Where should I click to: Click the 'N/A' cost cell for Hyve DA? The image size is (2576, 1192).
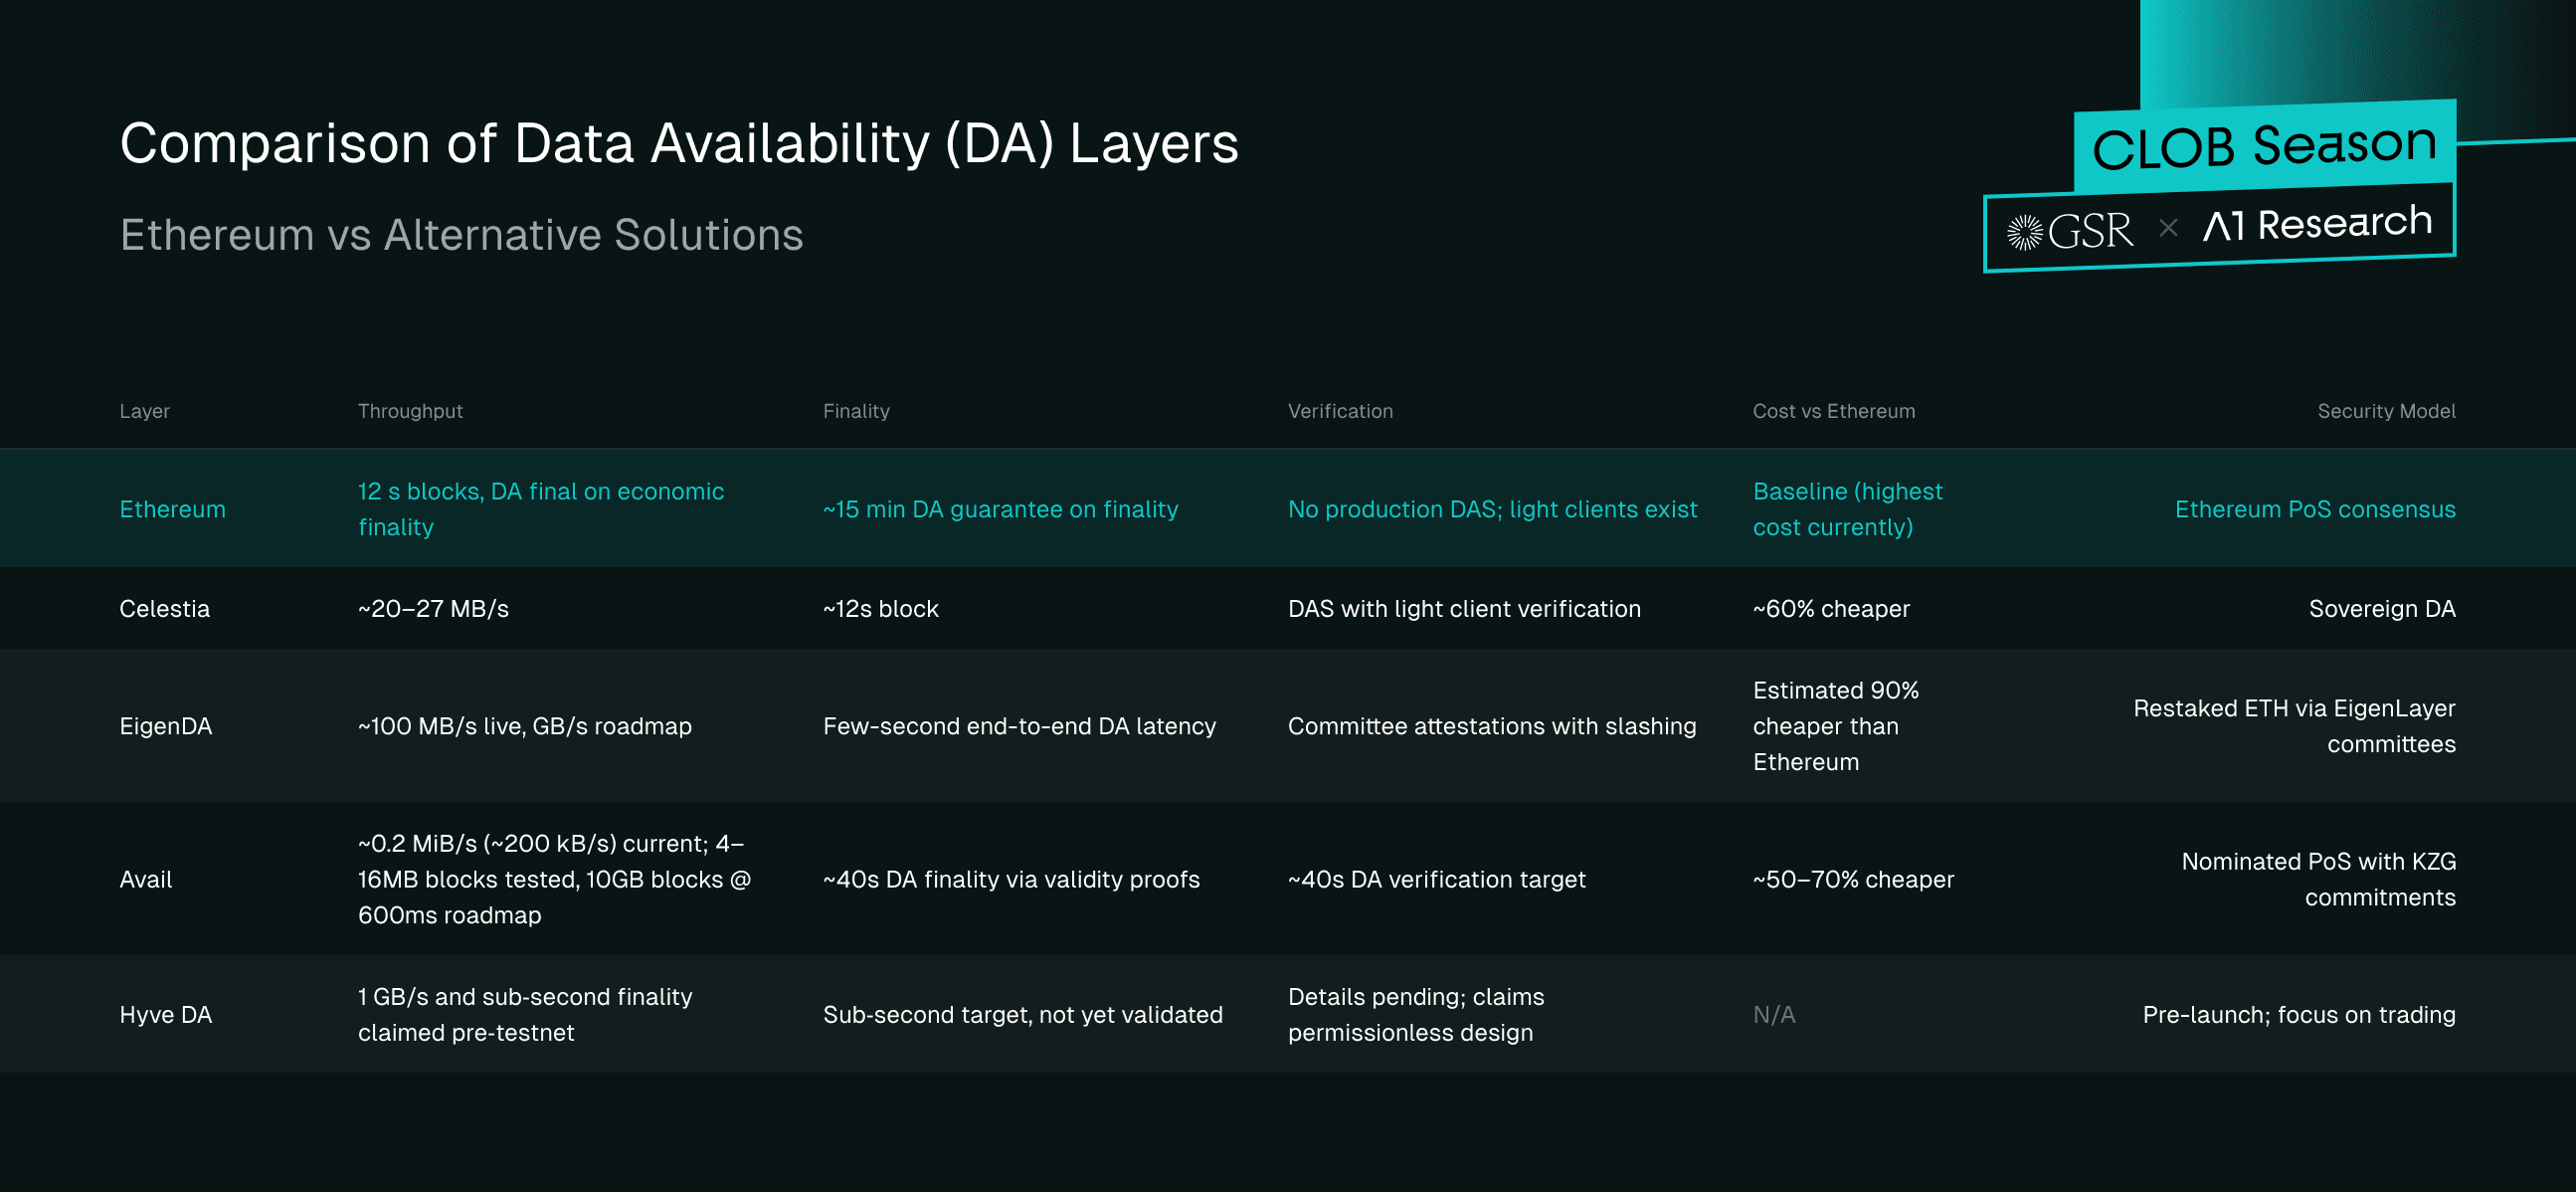[1774, 1014]
